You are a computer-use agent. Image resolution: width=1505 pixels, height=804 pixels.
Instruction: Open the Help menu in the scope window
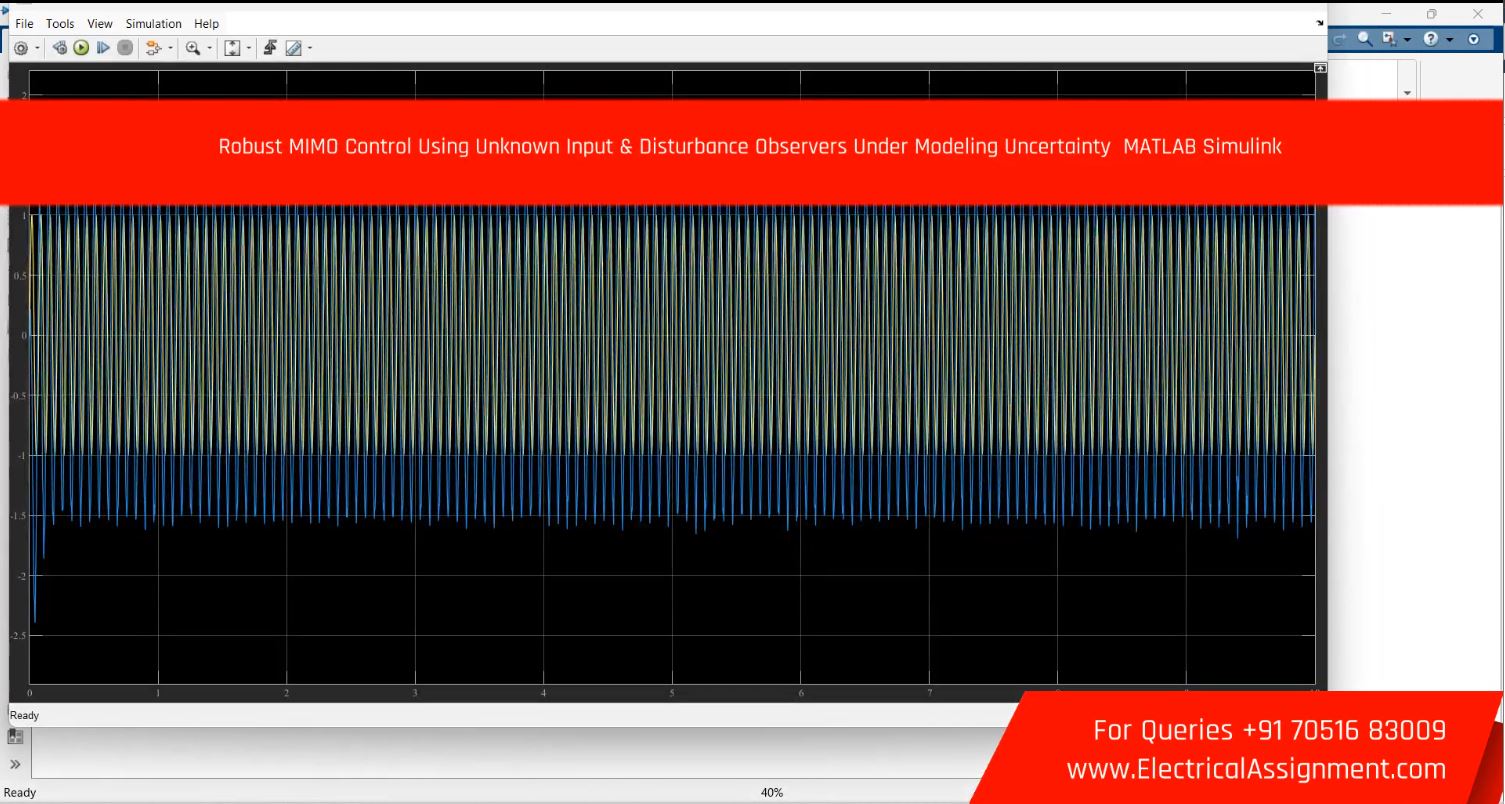tap(206, 24)
